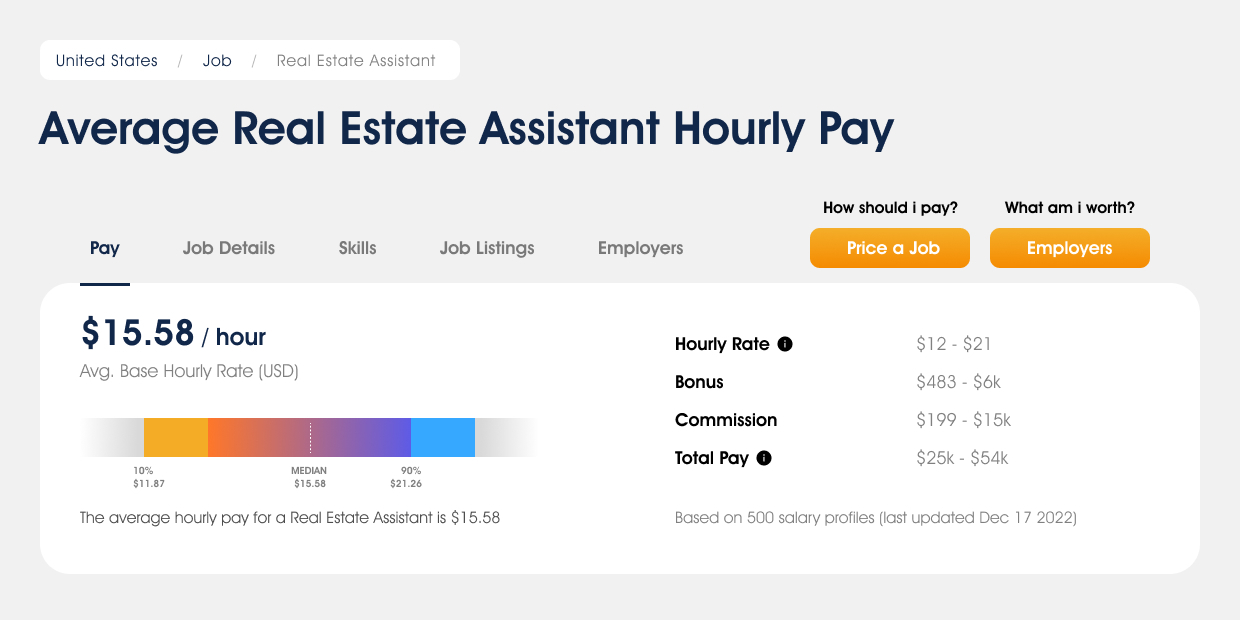Screen dimensions: 1240x620
Task: Open the Job breadcrumb link
Action: click(217, 60)
